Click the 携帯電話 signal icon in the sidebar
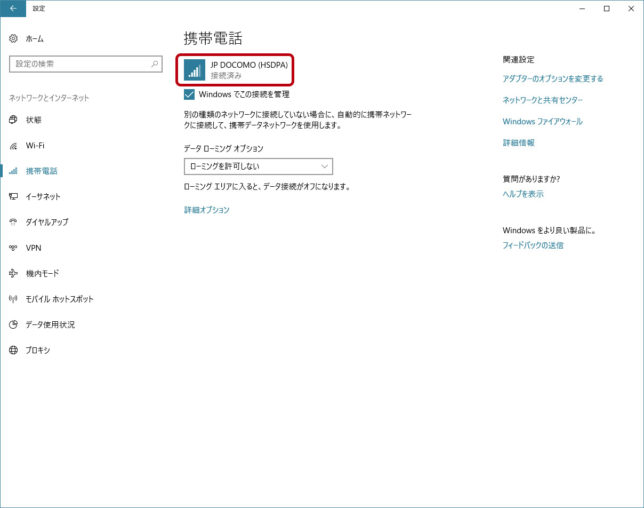Screen dimensions: 644x508 13,171
